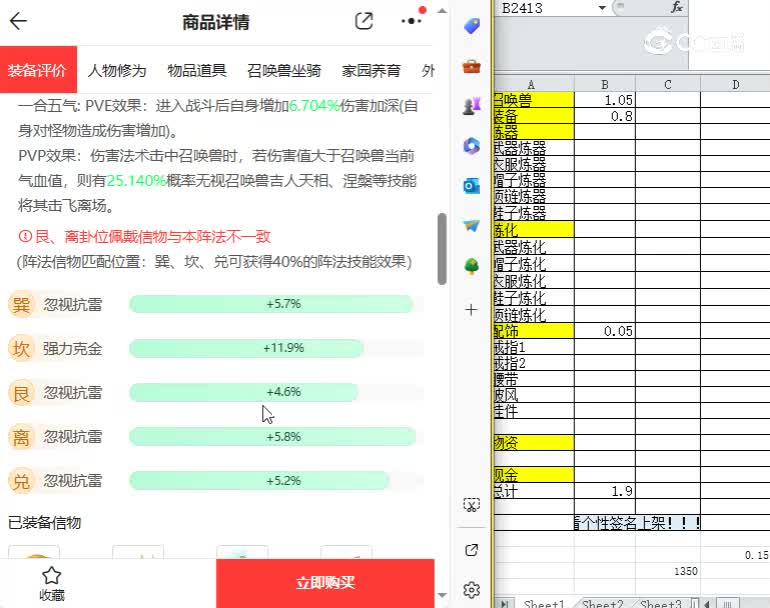
Task: Switch to the 召唤兽坐骑 tab
Action: (284, 70)
